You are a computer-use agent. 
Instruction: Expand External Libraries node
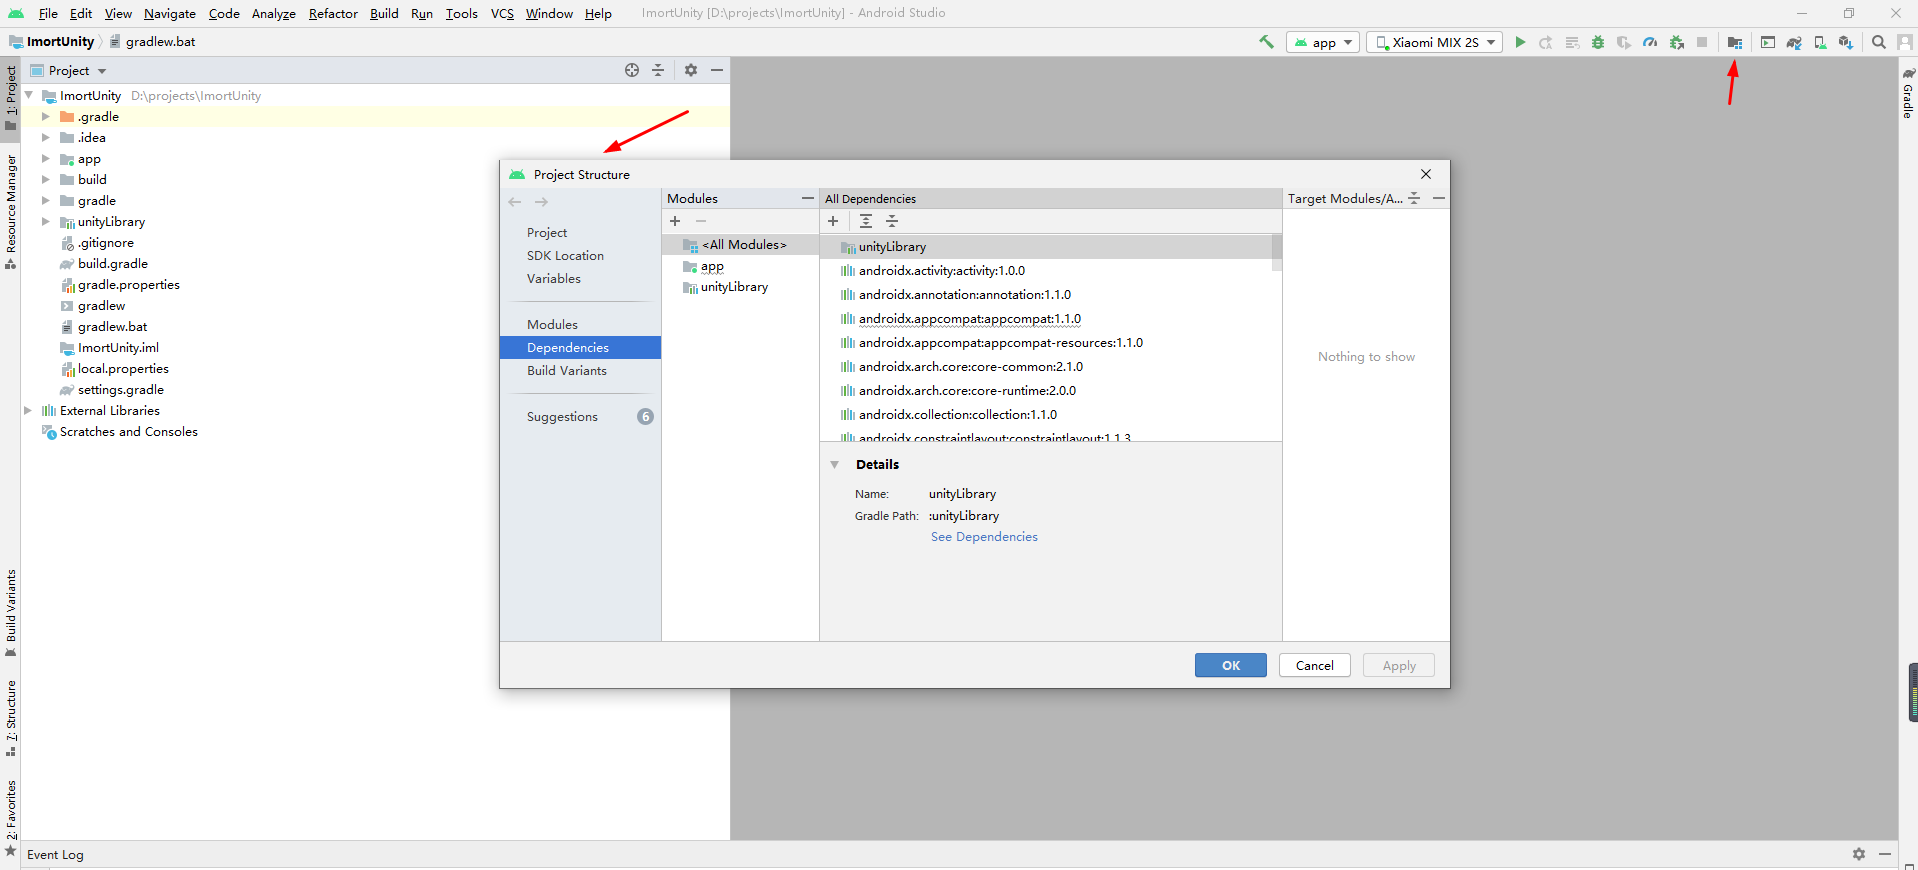(28, 411)
